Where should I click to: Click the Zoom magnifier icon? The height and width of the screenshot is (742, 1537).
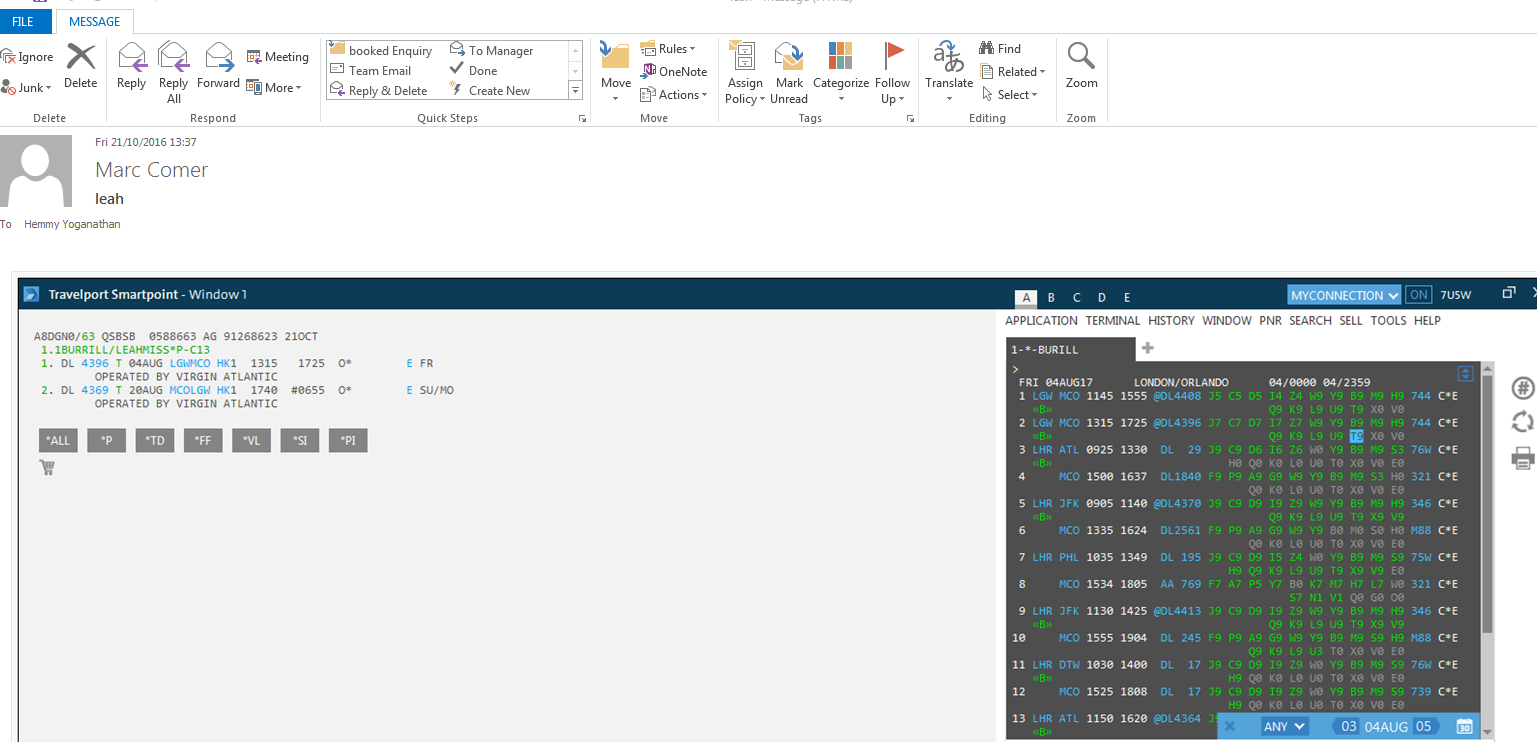pyautogui.click(x=1081, y=66)
